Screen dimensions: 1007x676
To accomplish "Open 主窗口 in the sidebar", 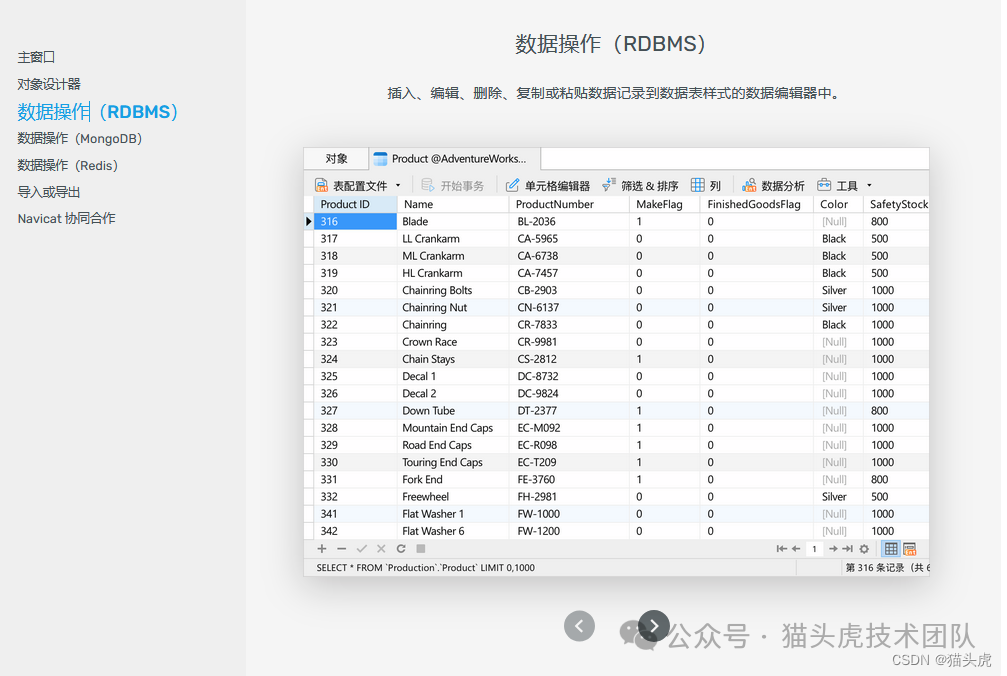I will point(36,57).
